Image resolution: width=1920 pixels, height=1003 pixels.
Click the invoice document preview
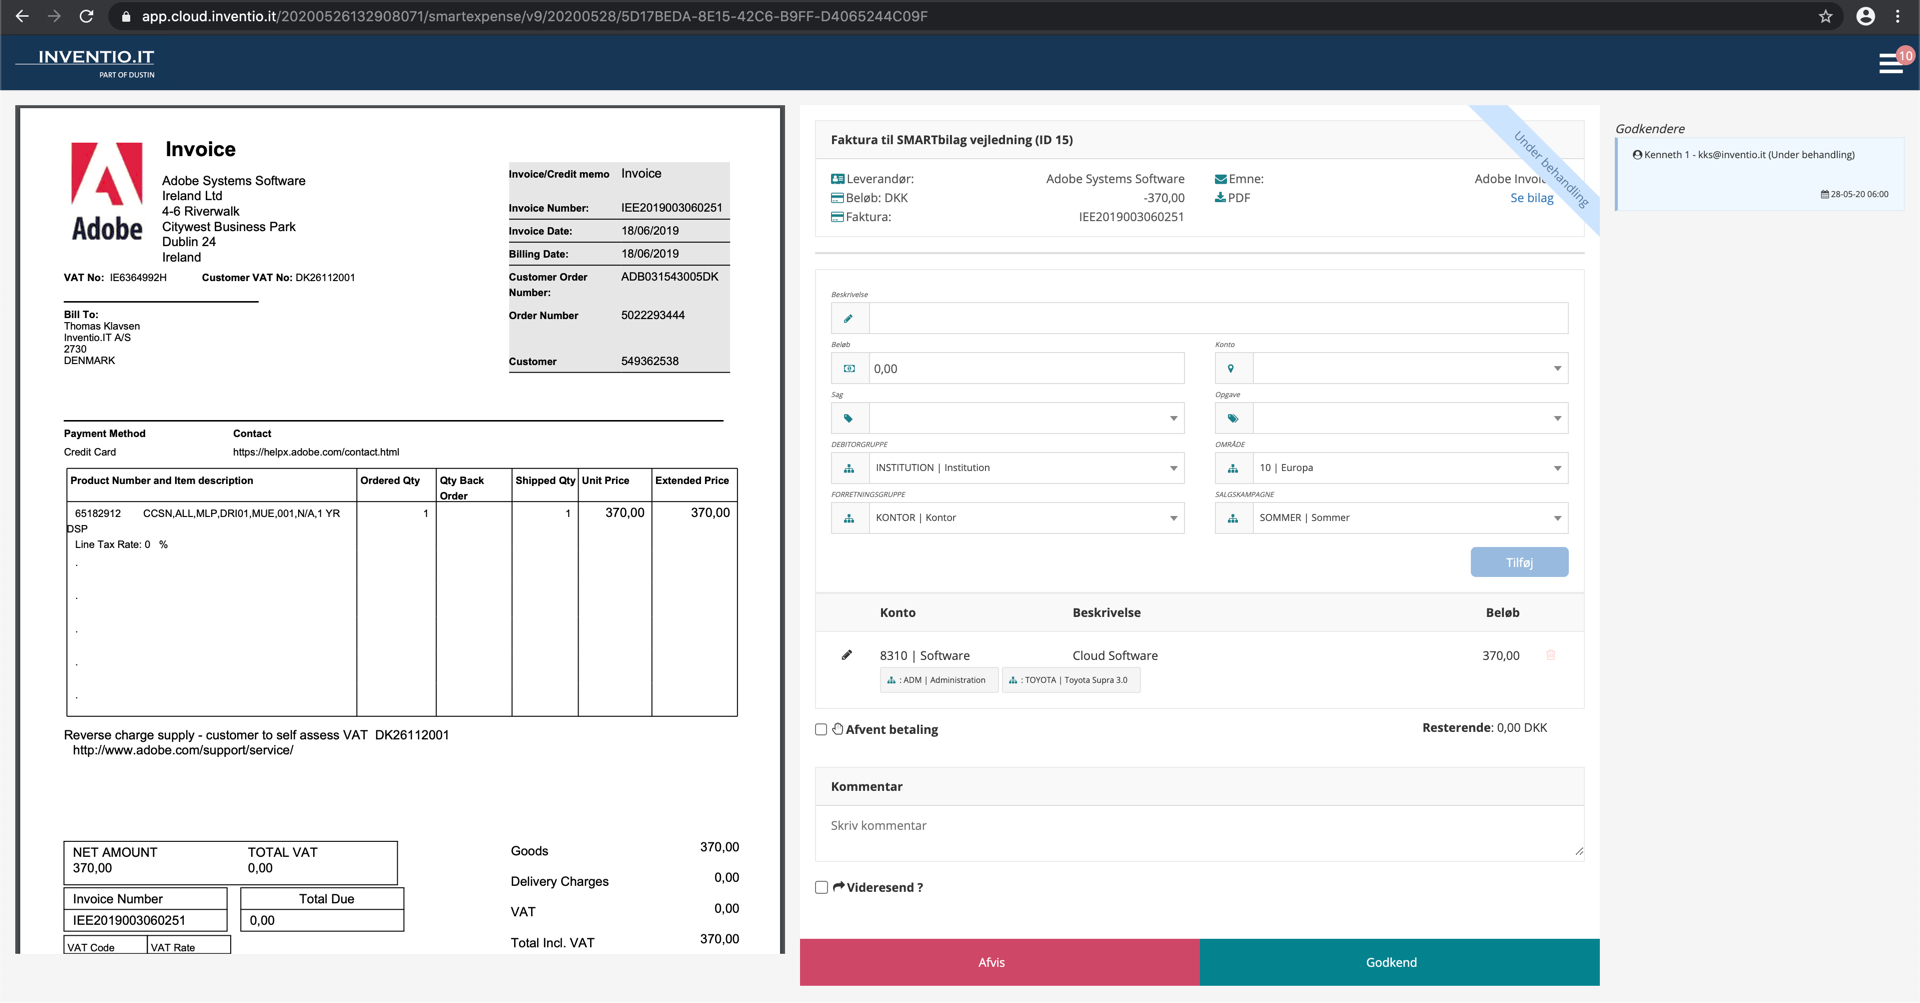tap(400, 530)
